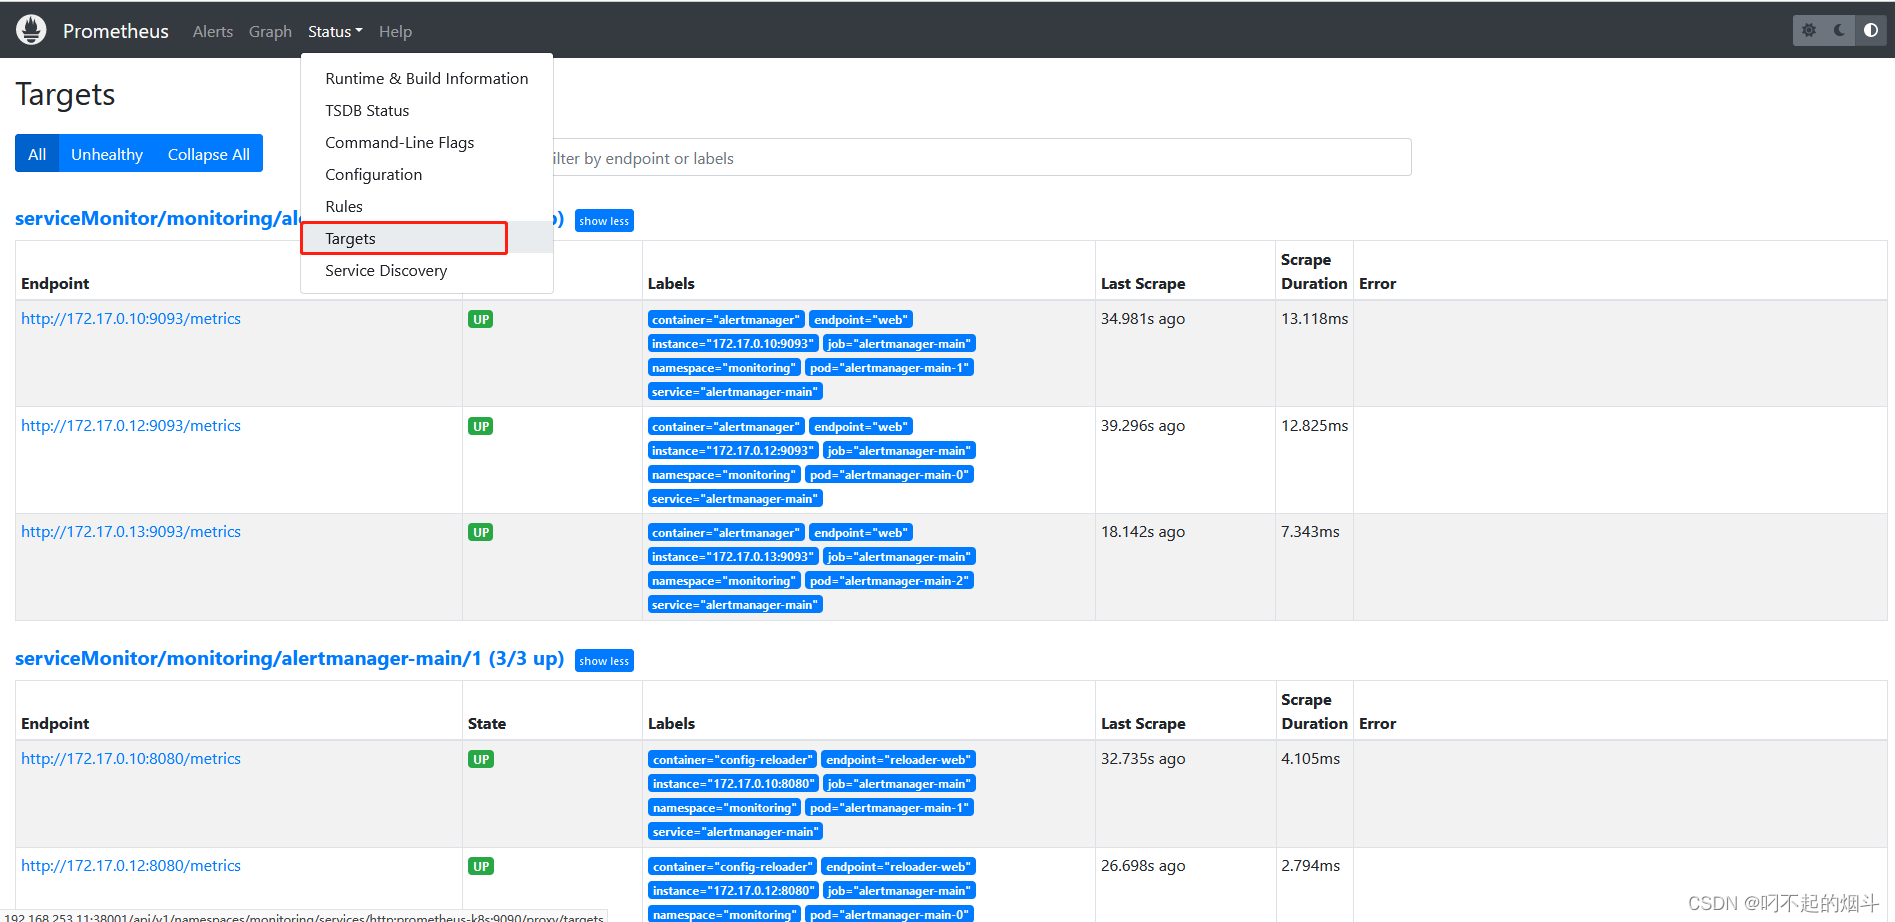Select light/contrast theme half-circle icon
The width and height of the screenshot is (1895, 922).
pos(1870,30)
